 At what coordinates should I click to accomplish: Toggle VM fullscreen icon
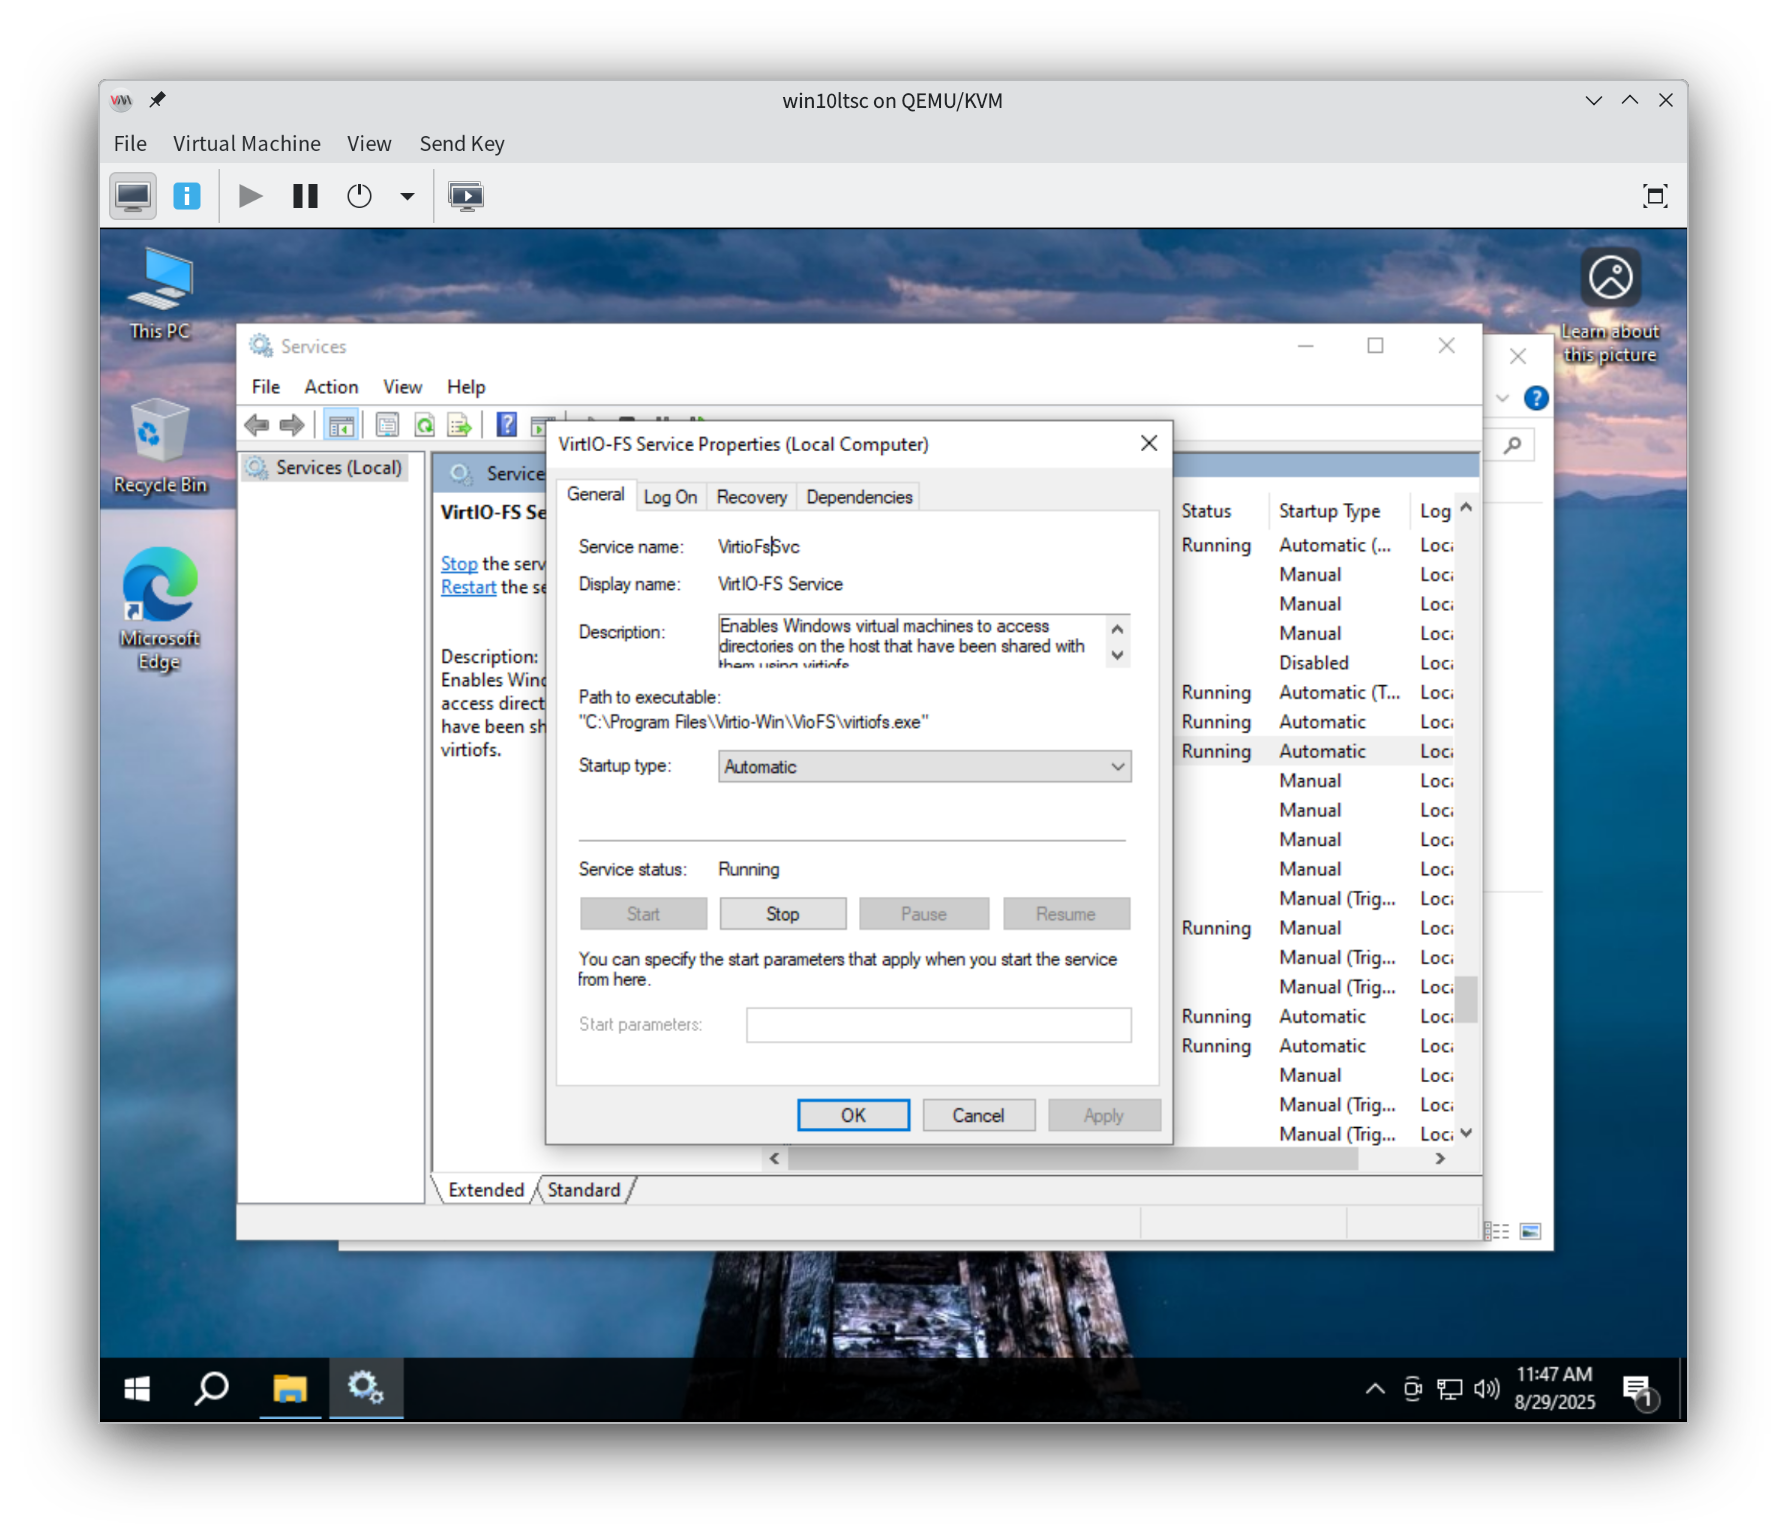pos(1655,196)
